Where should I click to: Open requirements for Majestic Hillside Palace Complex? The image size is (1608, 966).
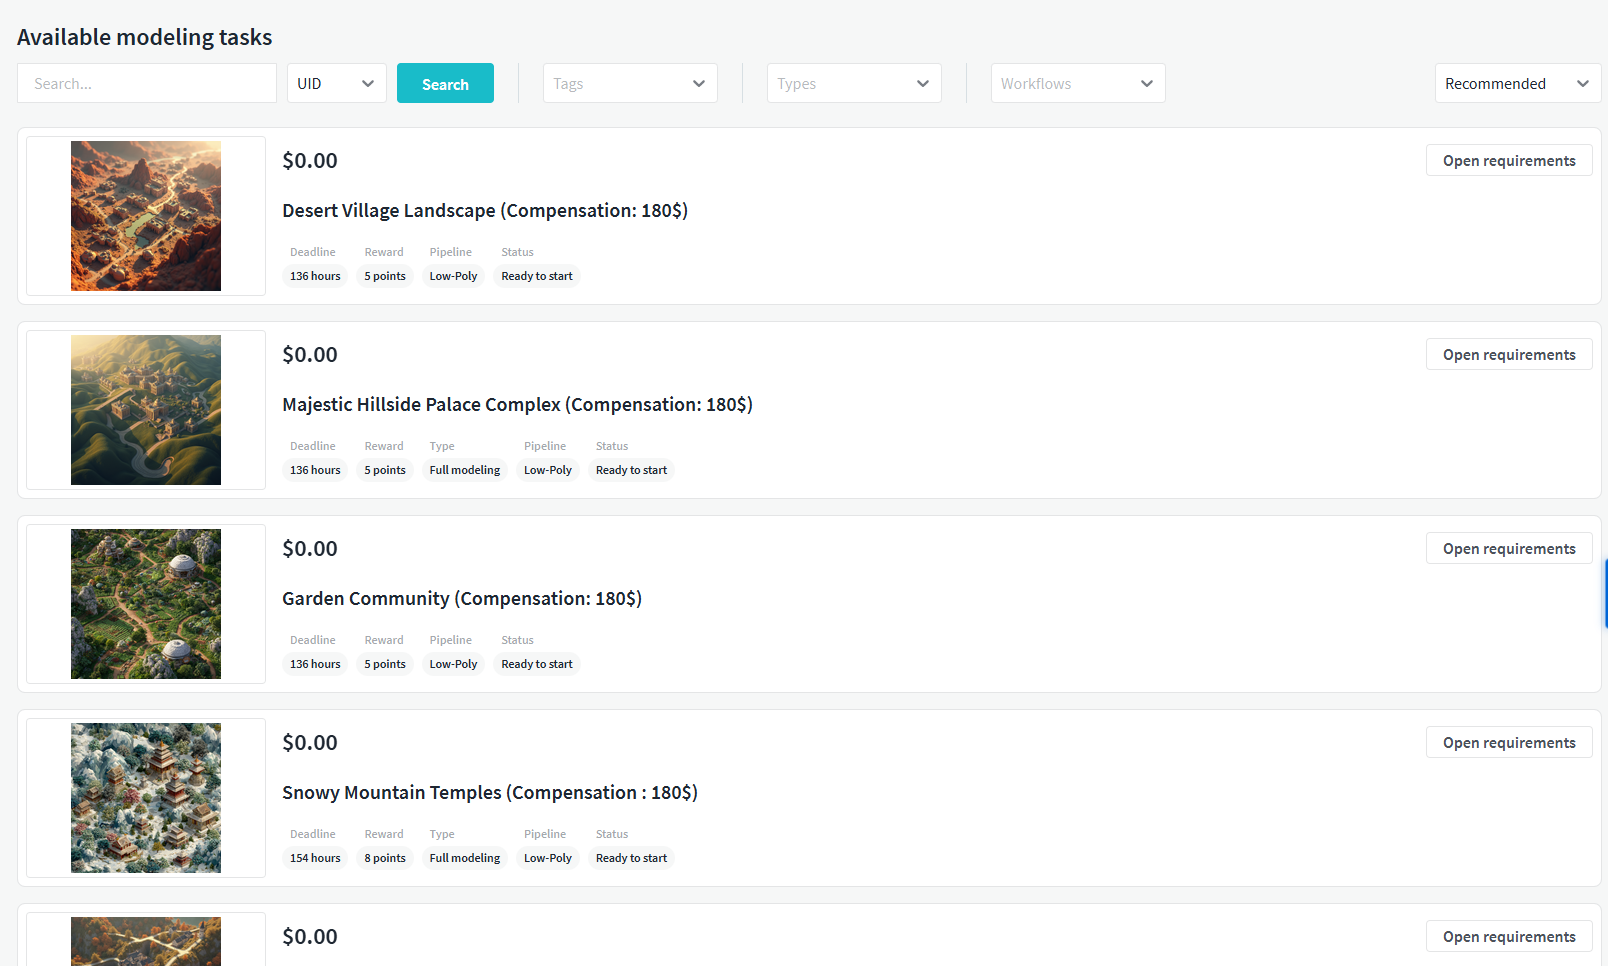1508,355
